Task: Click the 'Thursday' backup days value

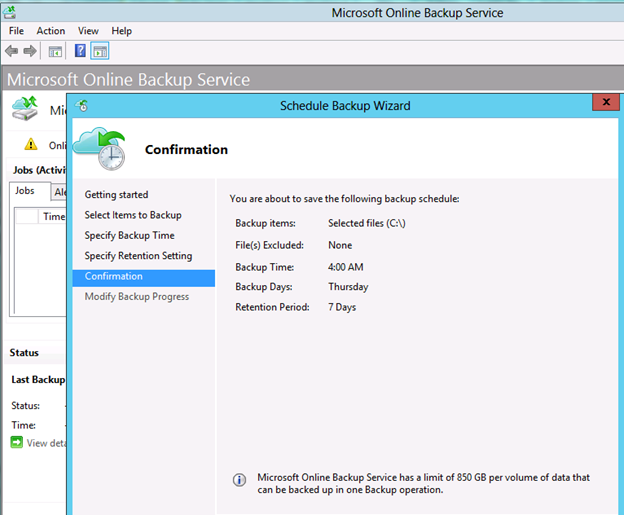Action: [348, 287]
